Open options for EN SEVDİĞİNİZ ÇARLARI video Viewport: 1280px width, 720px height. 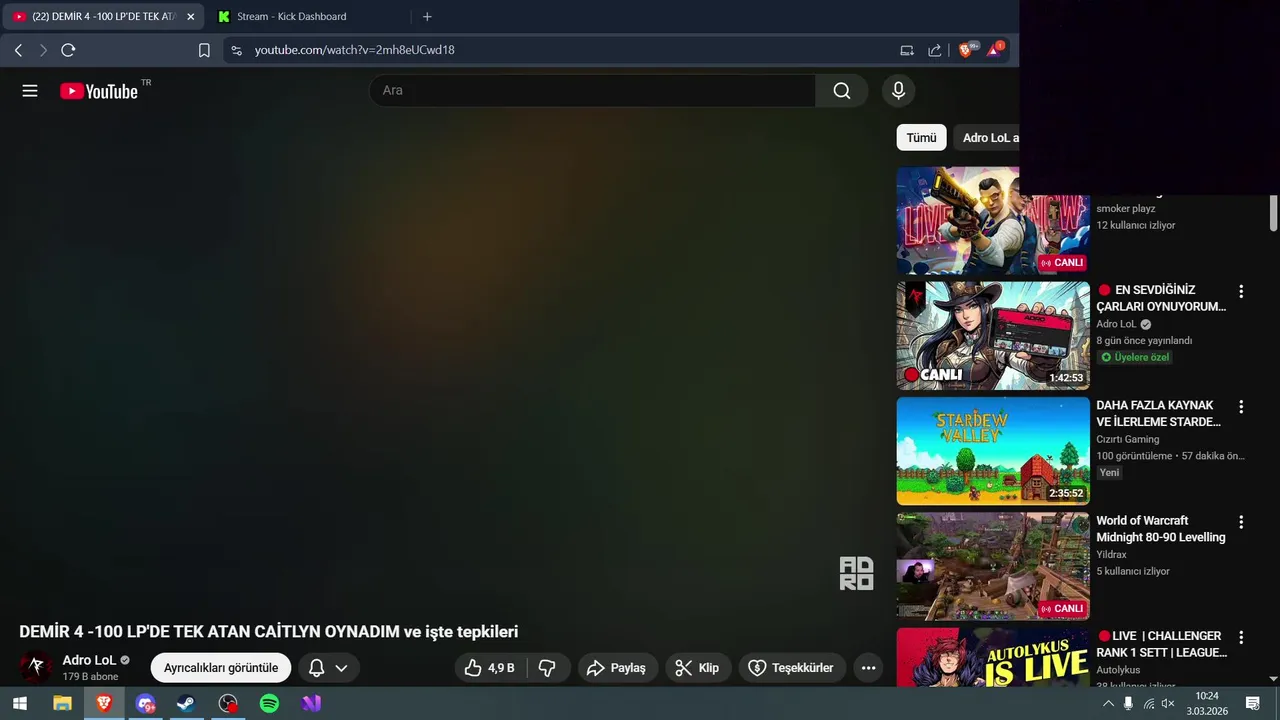click(1241, 292)
